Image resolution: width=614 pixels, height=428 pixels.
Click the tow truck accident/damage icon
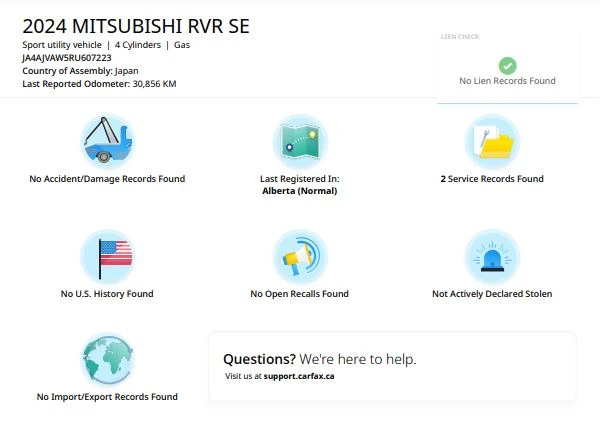pos(107,141)
